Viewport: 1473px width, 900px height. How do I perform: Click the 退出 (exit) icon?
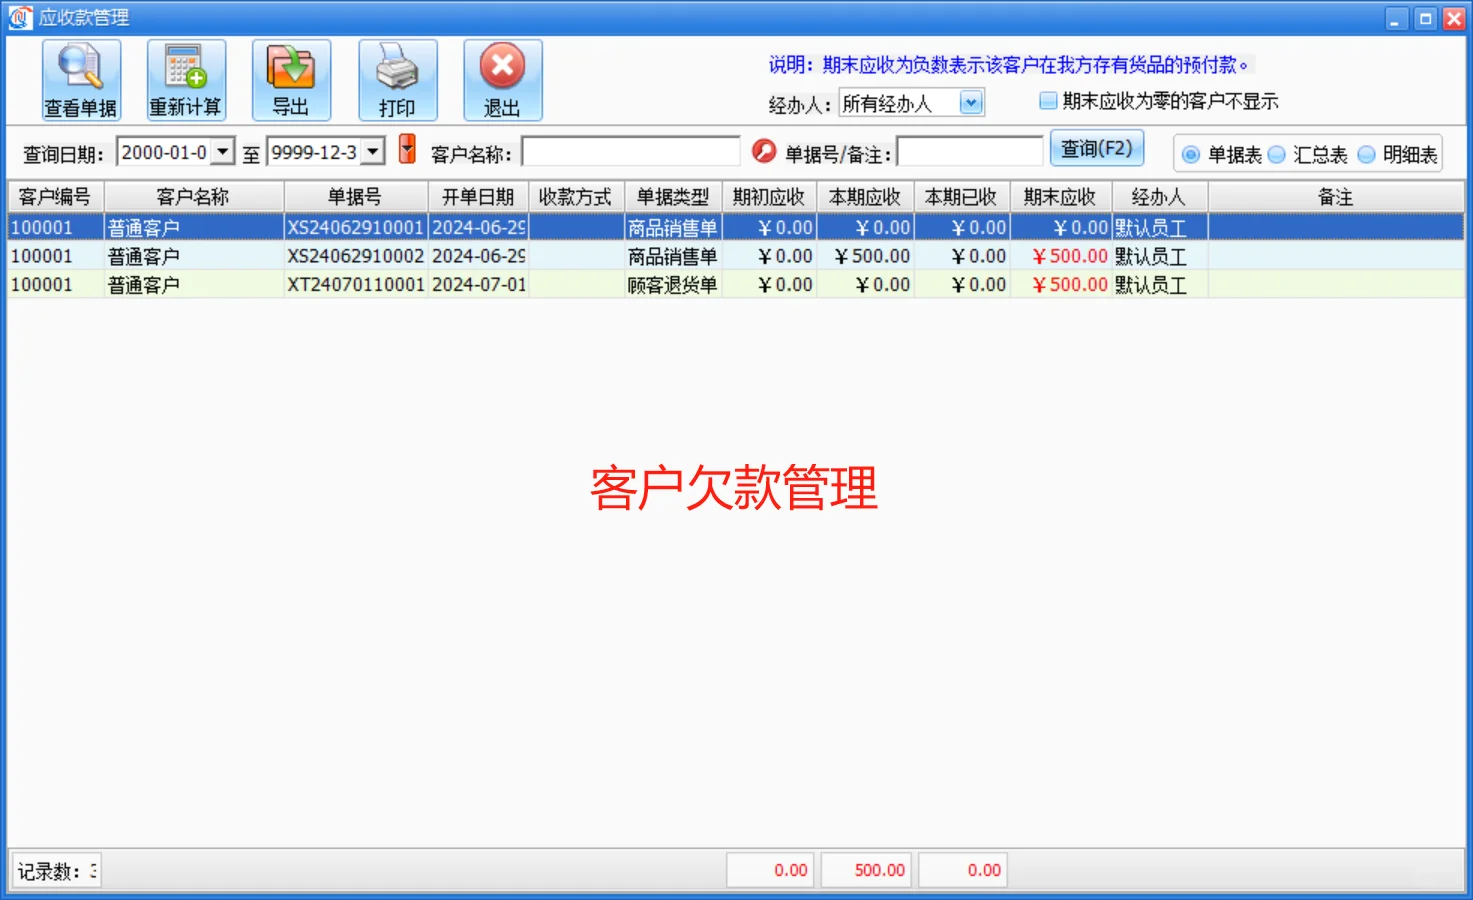coord(502,79)
